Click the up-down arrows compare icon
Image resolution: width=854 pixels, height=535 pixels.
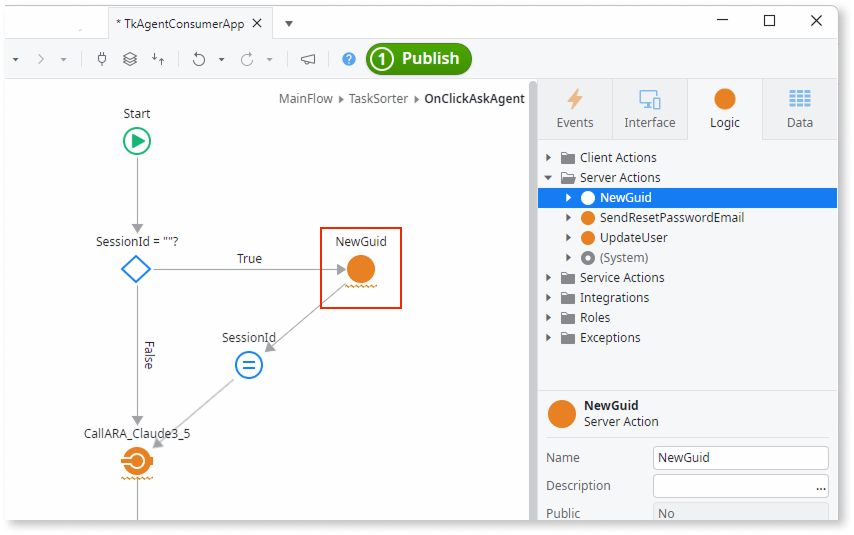[158, 59]
